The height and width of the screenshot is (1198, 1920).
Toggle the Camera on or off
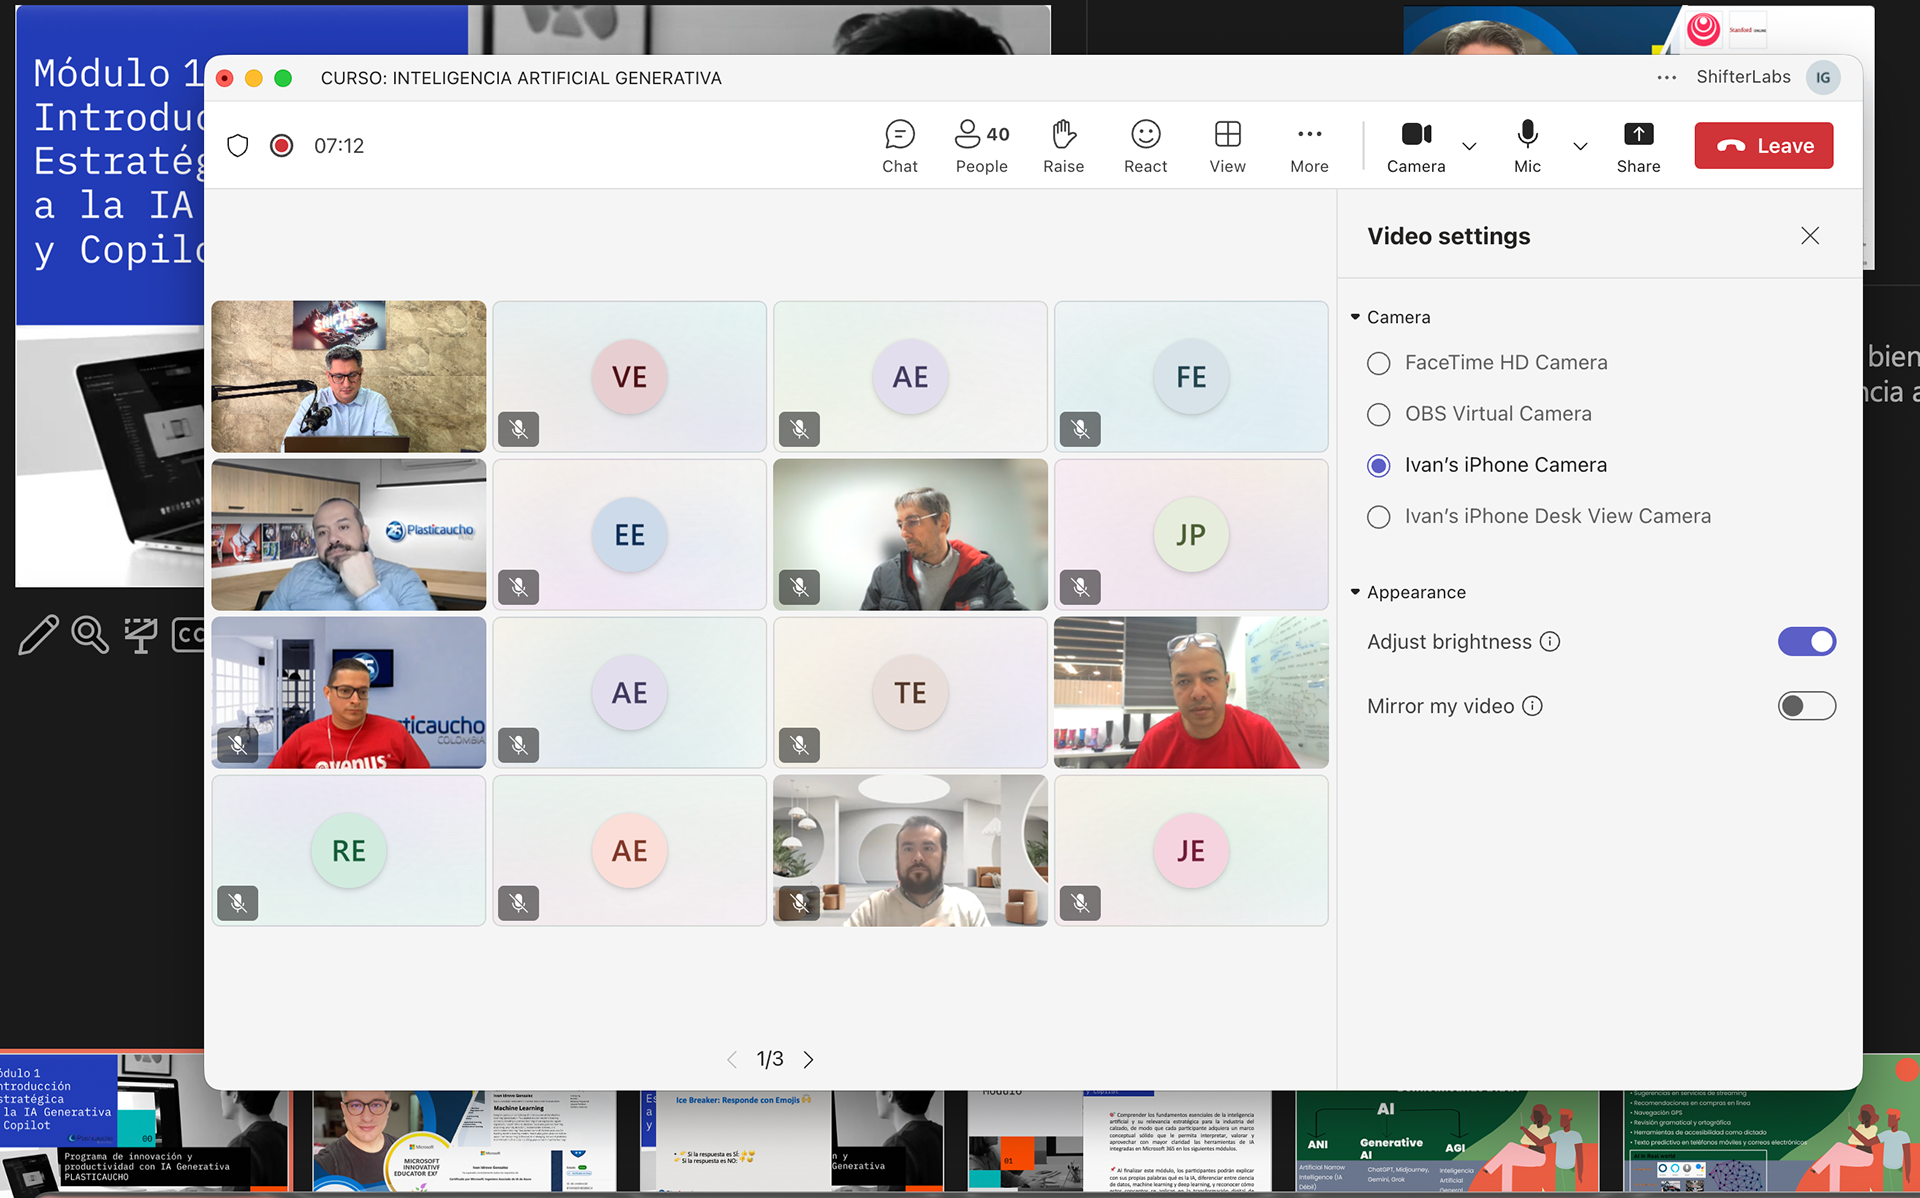[x=1416, y=146]
